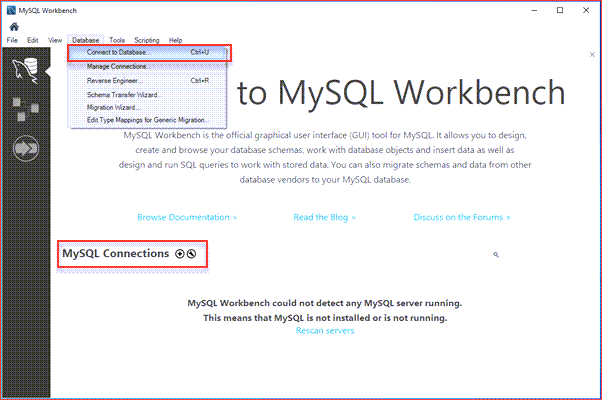
Task: Choose Reverse Engineer menu entry
Action: coord(115,80)
